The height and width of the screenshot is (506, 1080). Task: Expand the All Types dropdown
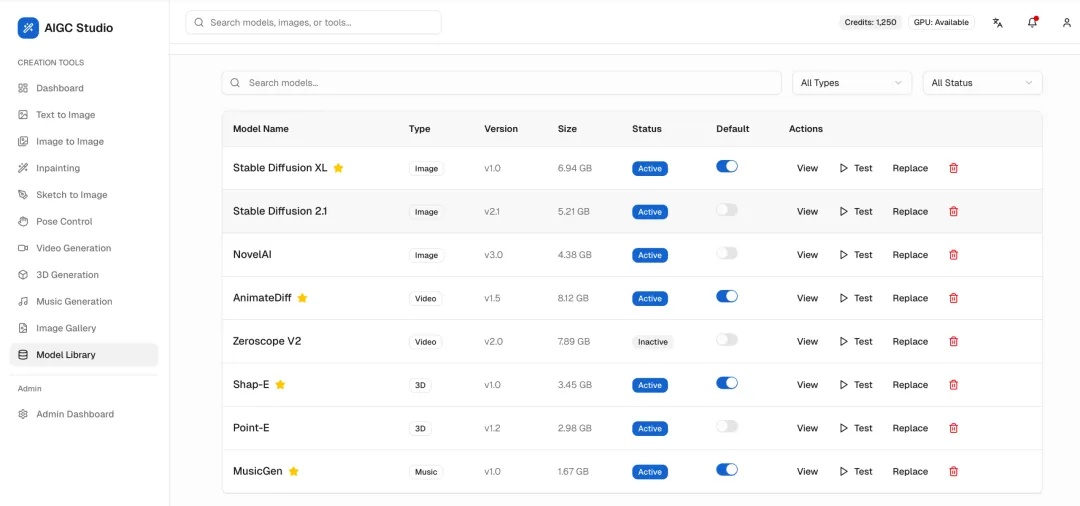pyautogui.click(x=852, y=83)
